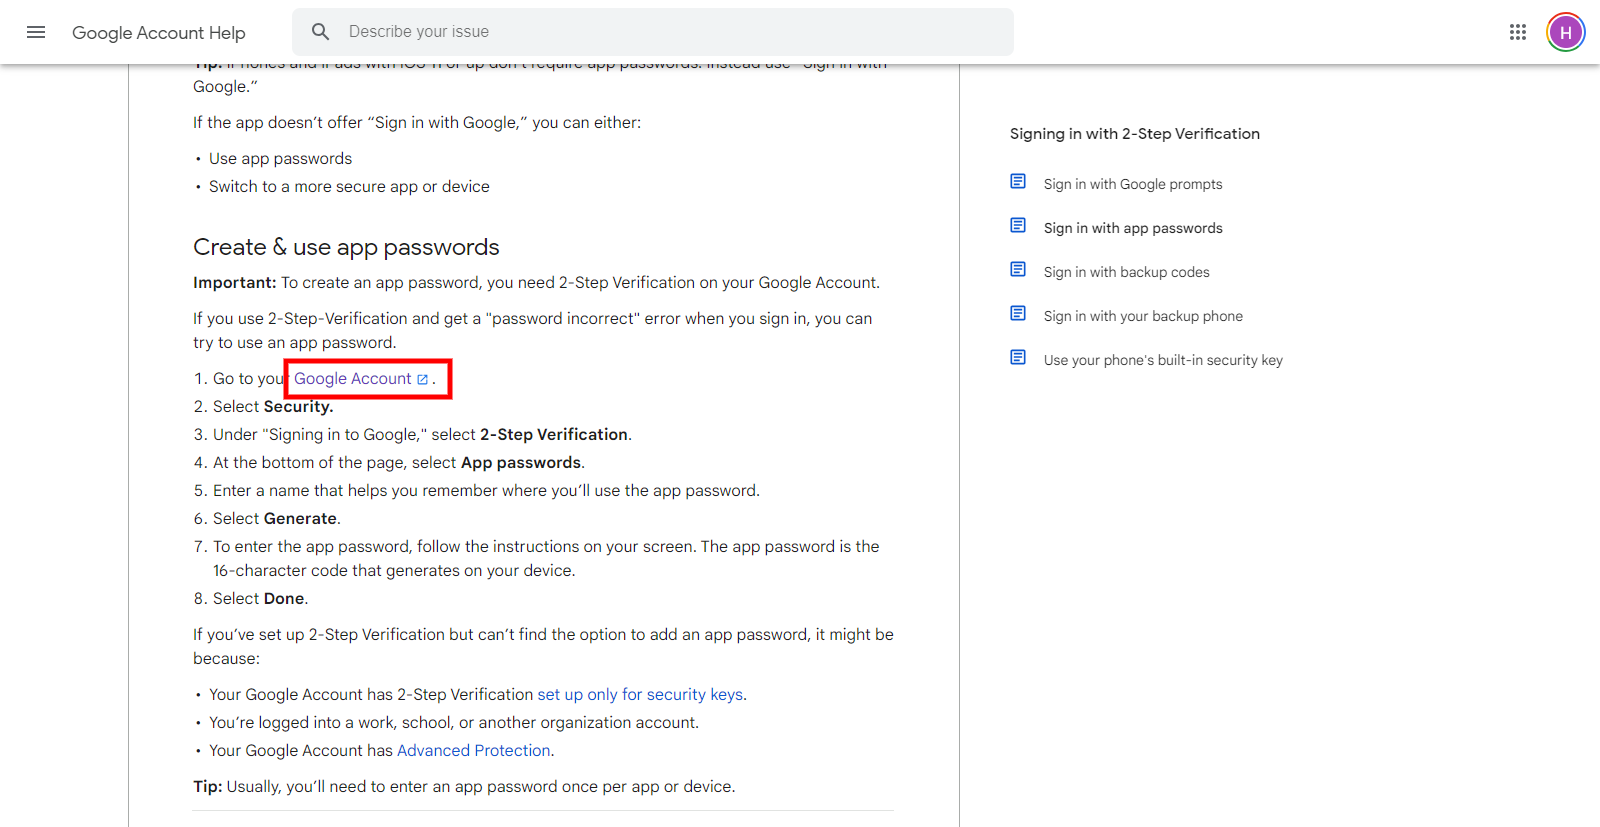Viewport: 1600px width, 827px height.
Task: Go to Google Account Help home title
Action: coord(158,33)
